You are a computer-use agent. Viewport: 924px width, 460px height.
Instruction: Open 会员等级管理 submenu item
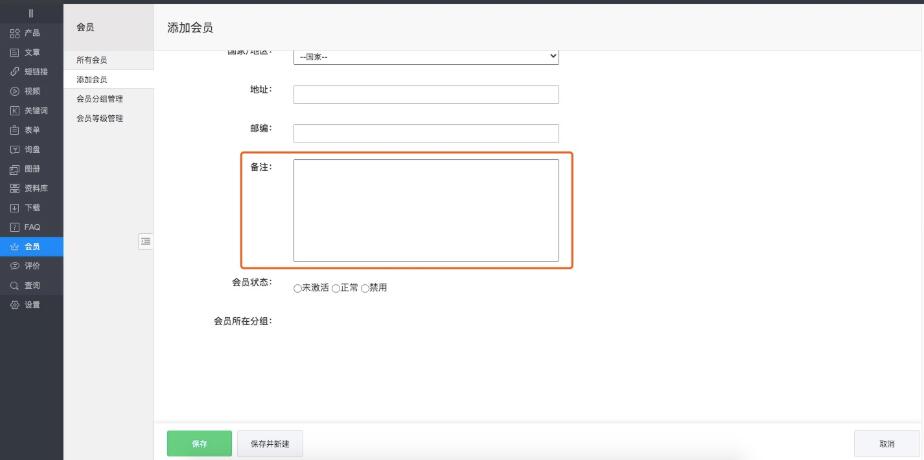(x=100, y=118)
